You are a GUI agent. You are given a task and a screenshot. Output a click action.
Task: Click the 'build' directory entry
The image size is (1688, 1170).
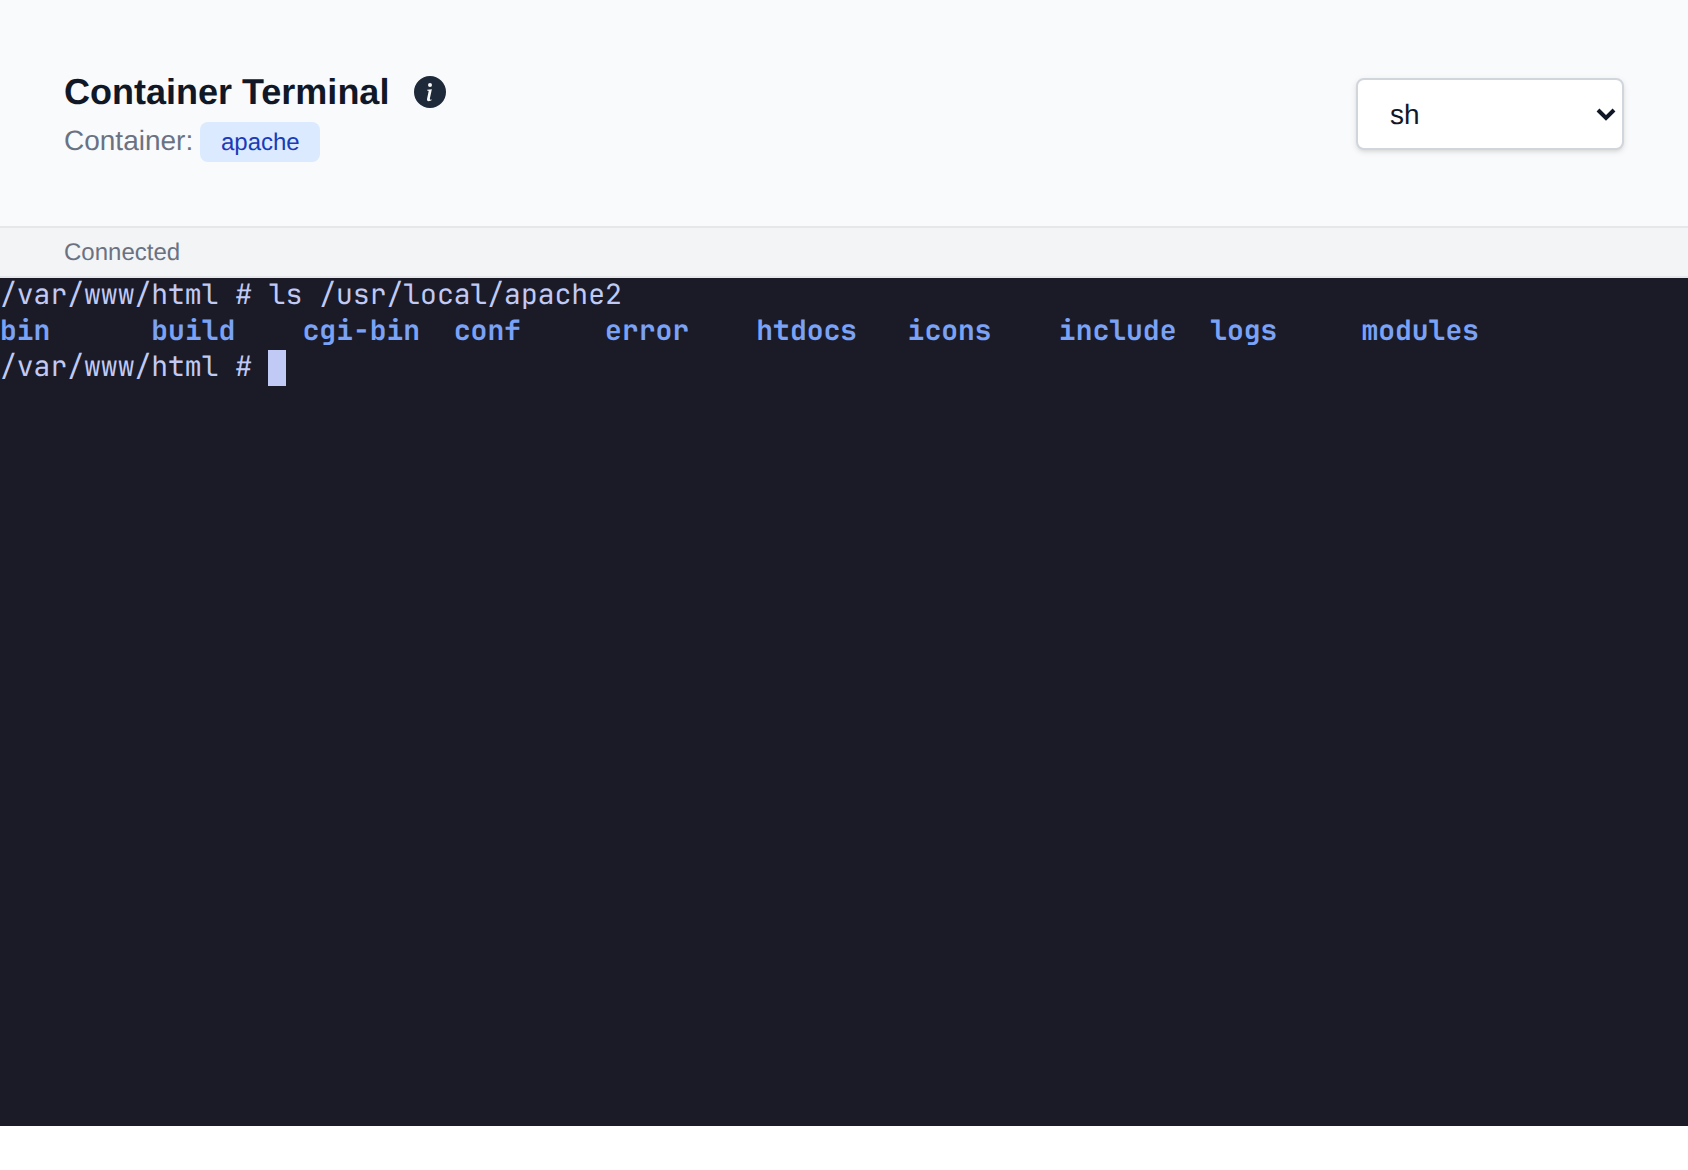coord(193,331)
